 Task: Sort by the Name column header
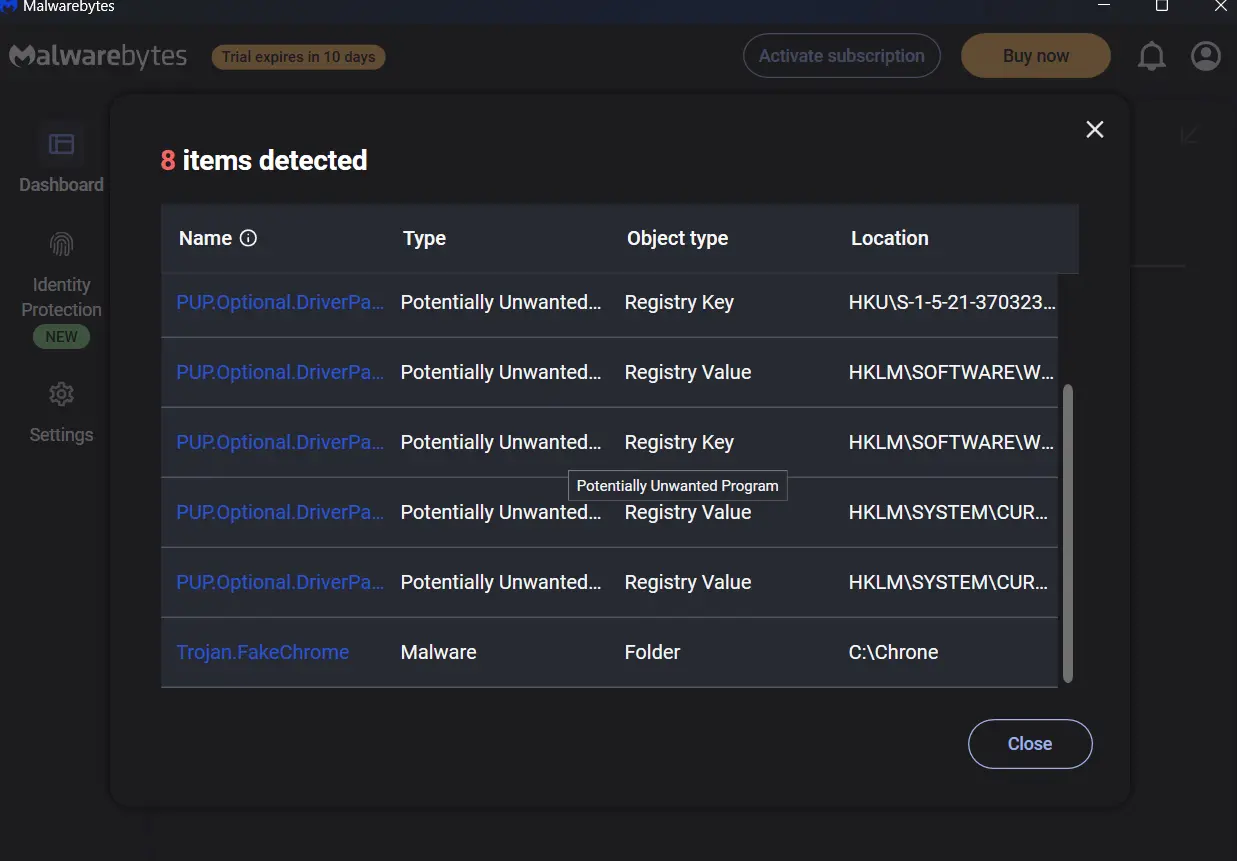[x=205, y=238]
